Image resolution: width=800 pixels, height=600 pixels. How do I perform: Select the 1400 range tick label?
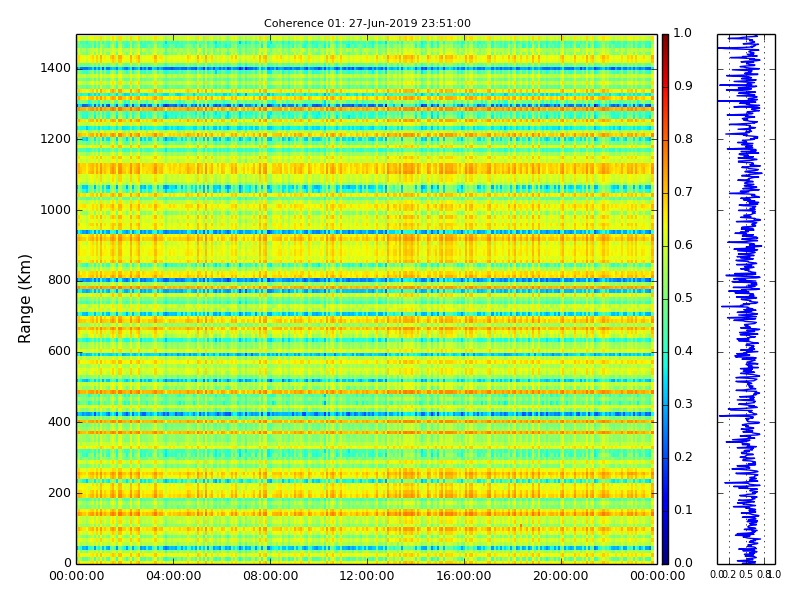tap(56, 68)
